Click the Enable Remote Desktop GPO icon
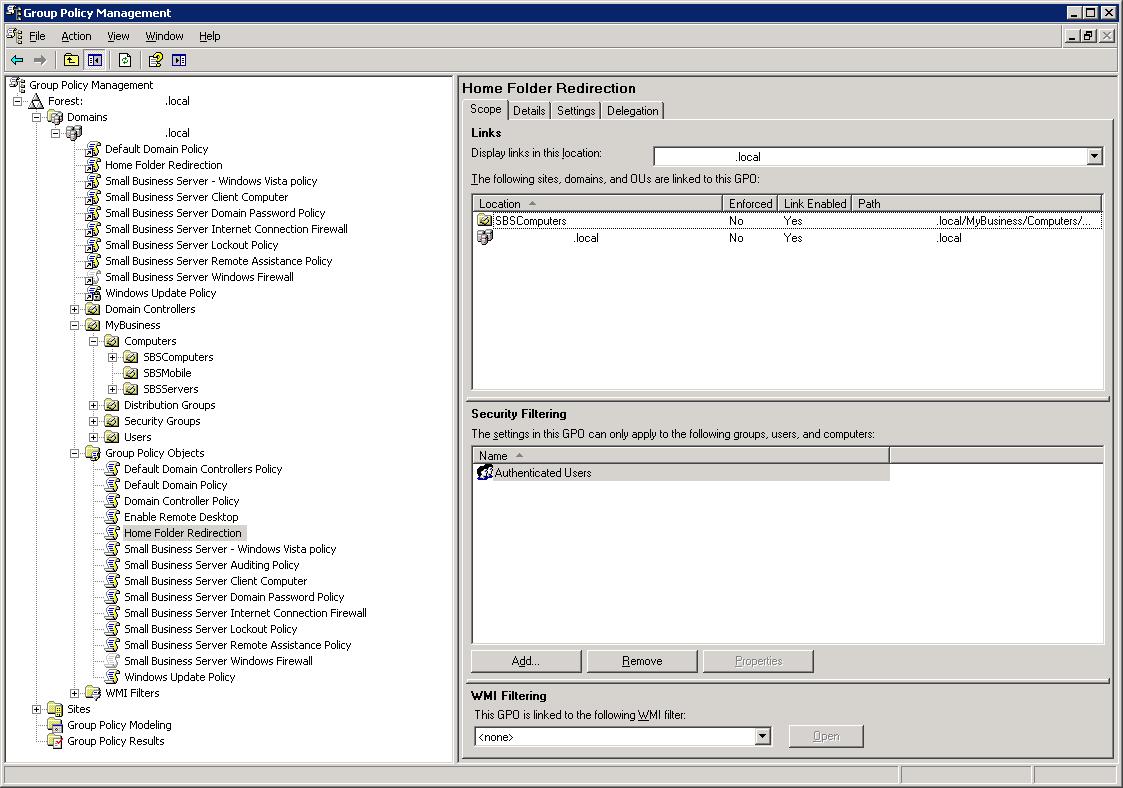The image size is (1123, 788). pyautogui.click(x=112, y=516)
